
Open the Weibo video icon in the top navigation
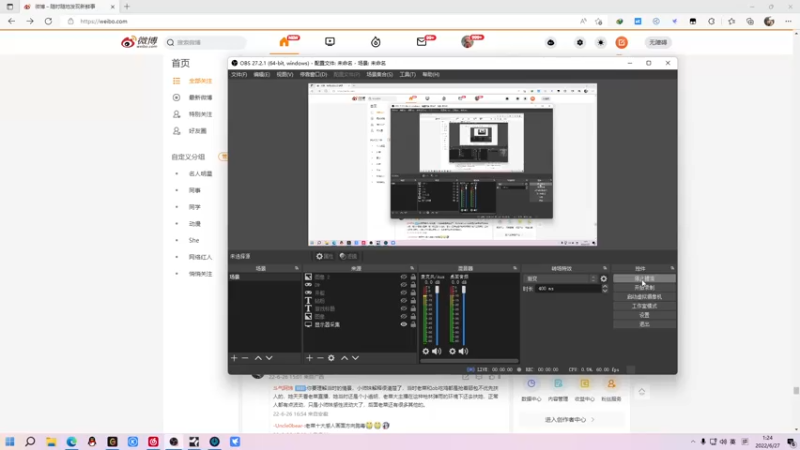click(330, 42)
